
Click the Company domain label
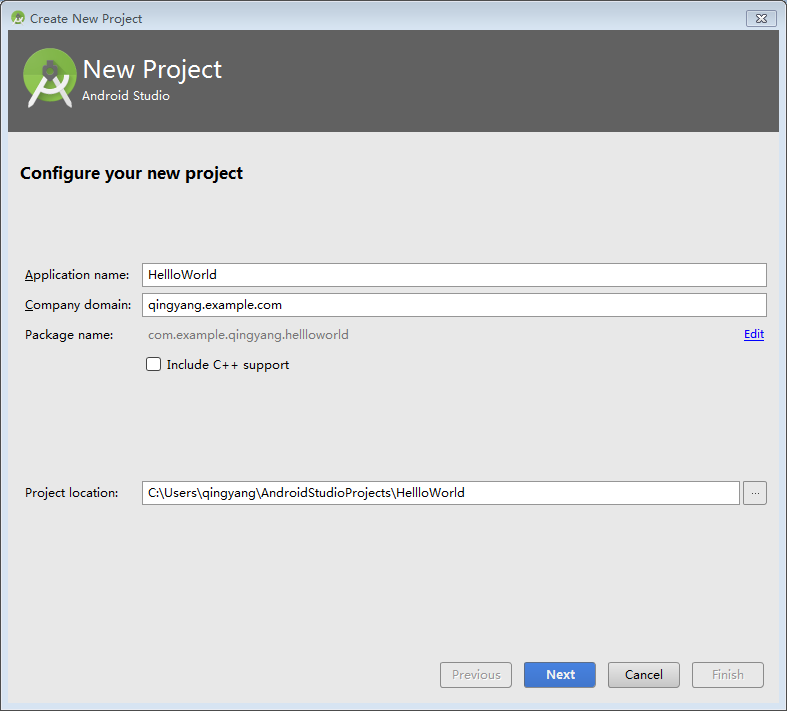[x=78, y=305]
